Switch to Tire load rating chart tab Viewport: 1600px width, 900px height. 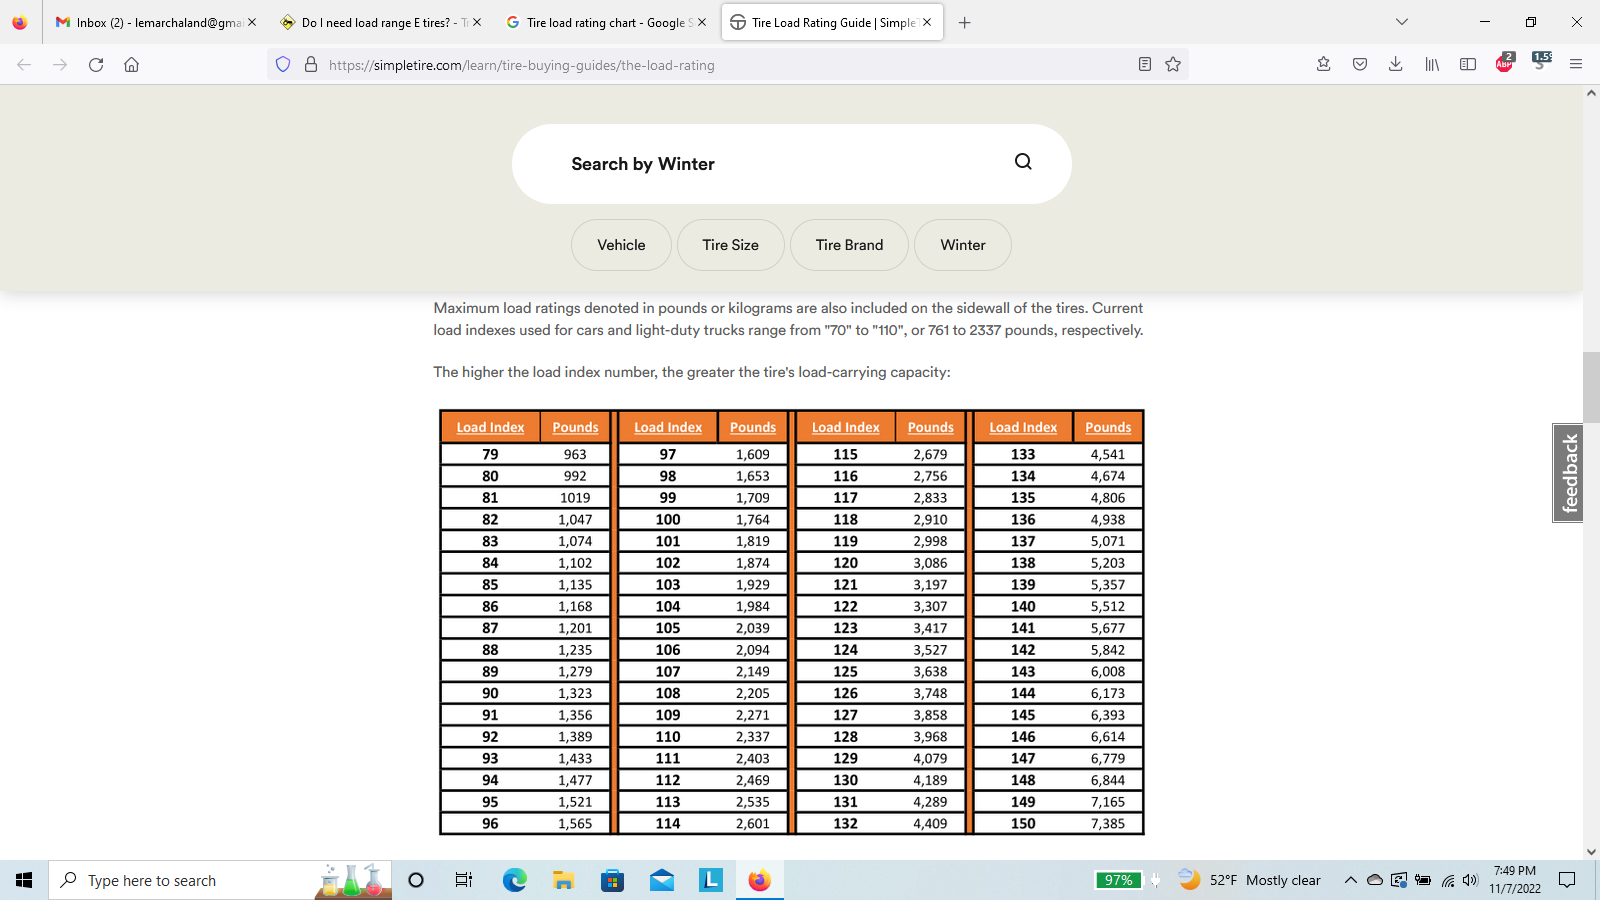pyautogui.click(x=606, y=22)
